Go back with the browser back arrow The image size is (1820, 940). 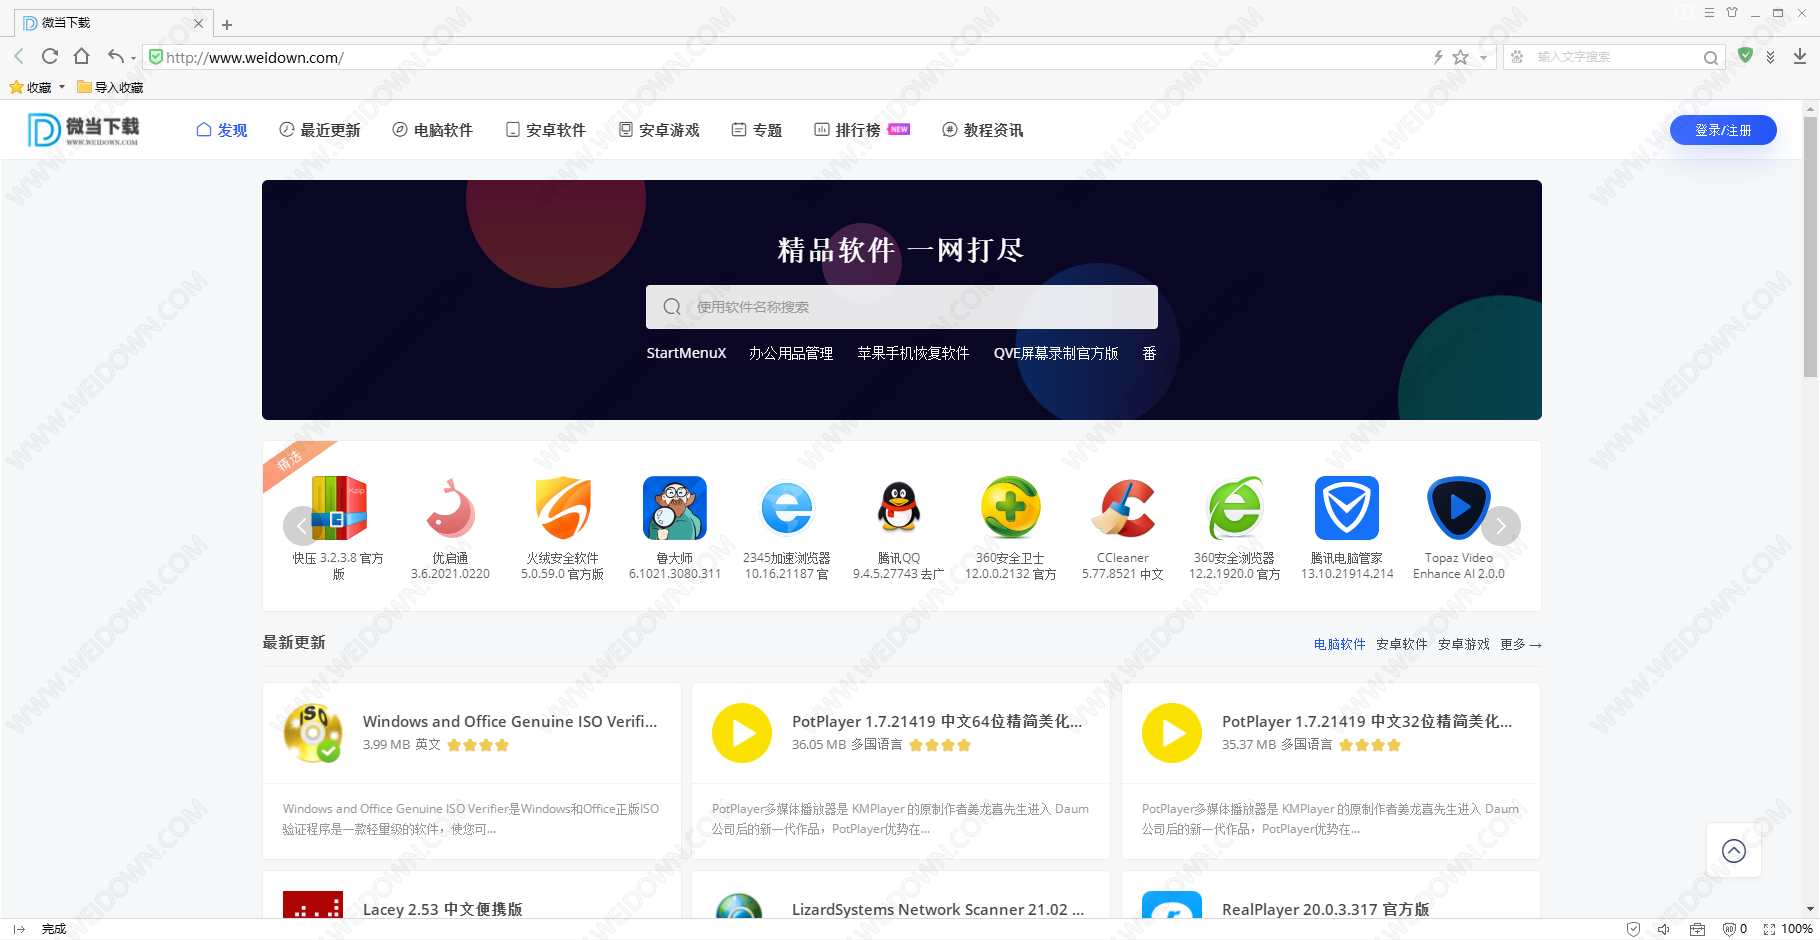tap(19, 57)
